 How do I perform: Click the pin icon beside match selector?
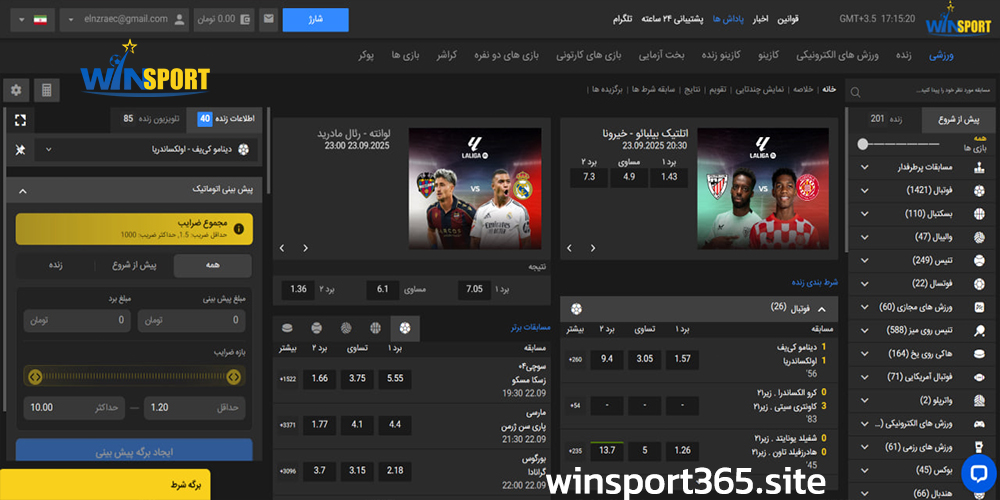[20, 149]
